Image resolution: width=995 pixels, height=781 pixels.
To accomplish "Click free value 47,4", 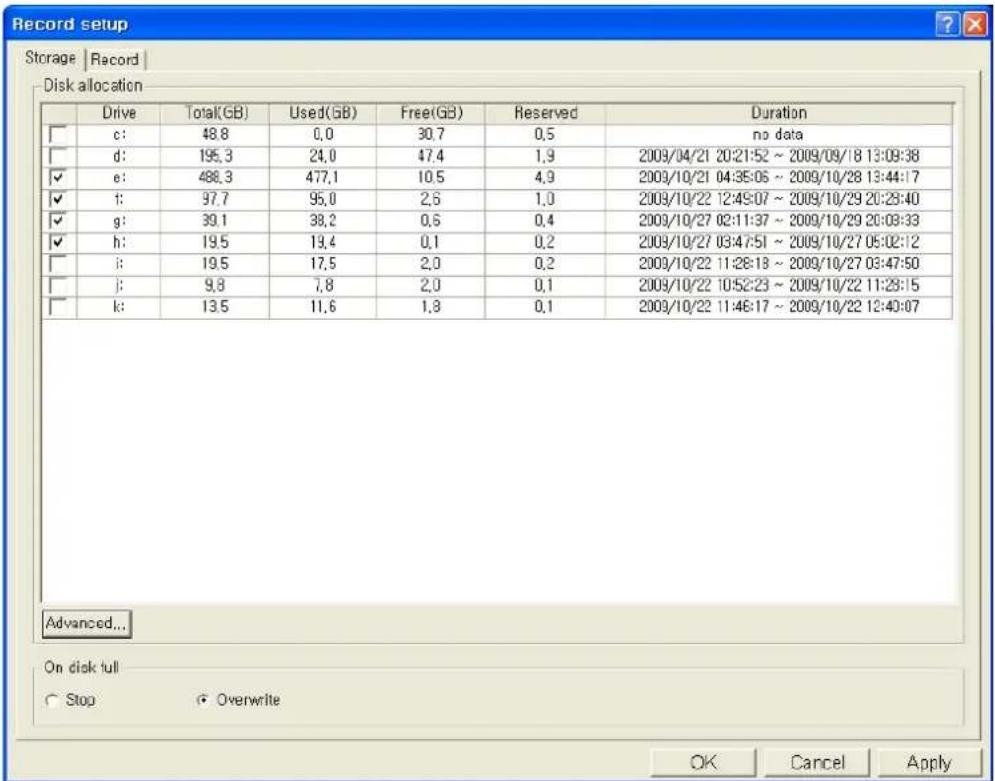I will [x=431, y=156].
